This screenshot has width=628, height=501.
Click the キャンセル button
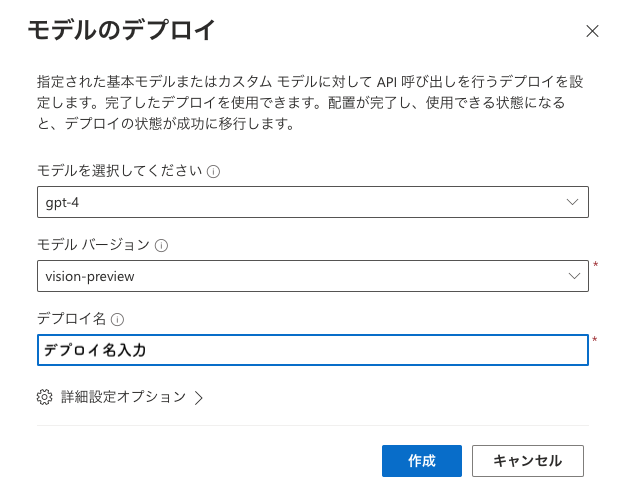coord(528,461)
